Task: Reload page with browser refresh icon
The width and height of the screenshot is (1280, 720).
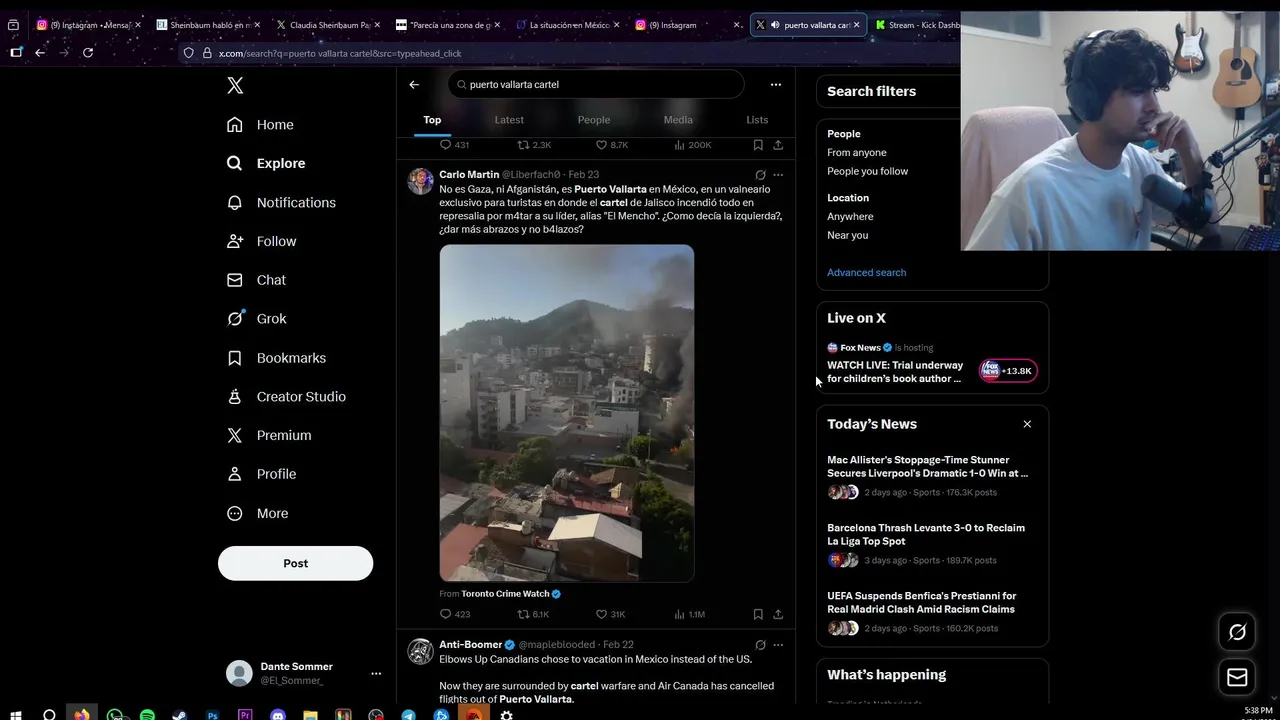Action: pyautogui.click(x=88, y=53)
